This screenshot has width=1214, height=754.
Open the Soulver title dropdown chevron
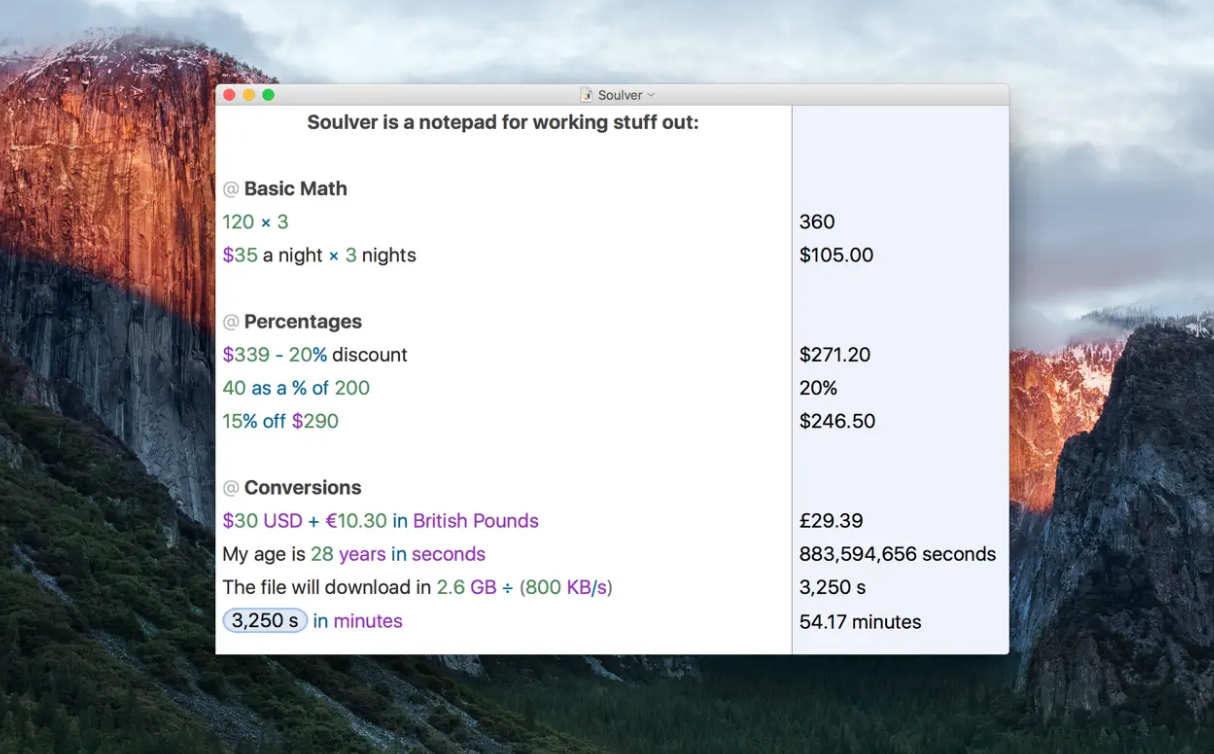[x=651, y=95]
